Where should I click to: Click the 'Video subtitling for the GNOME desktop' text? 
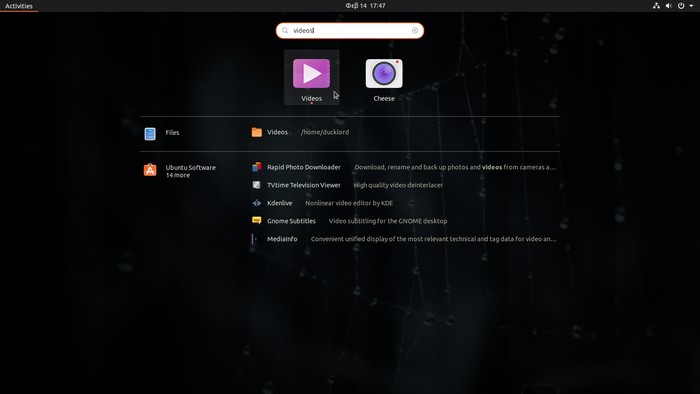click(x=388, y=221)
